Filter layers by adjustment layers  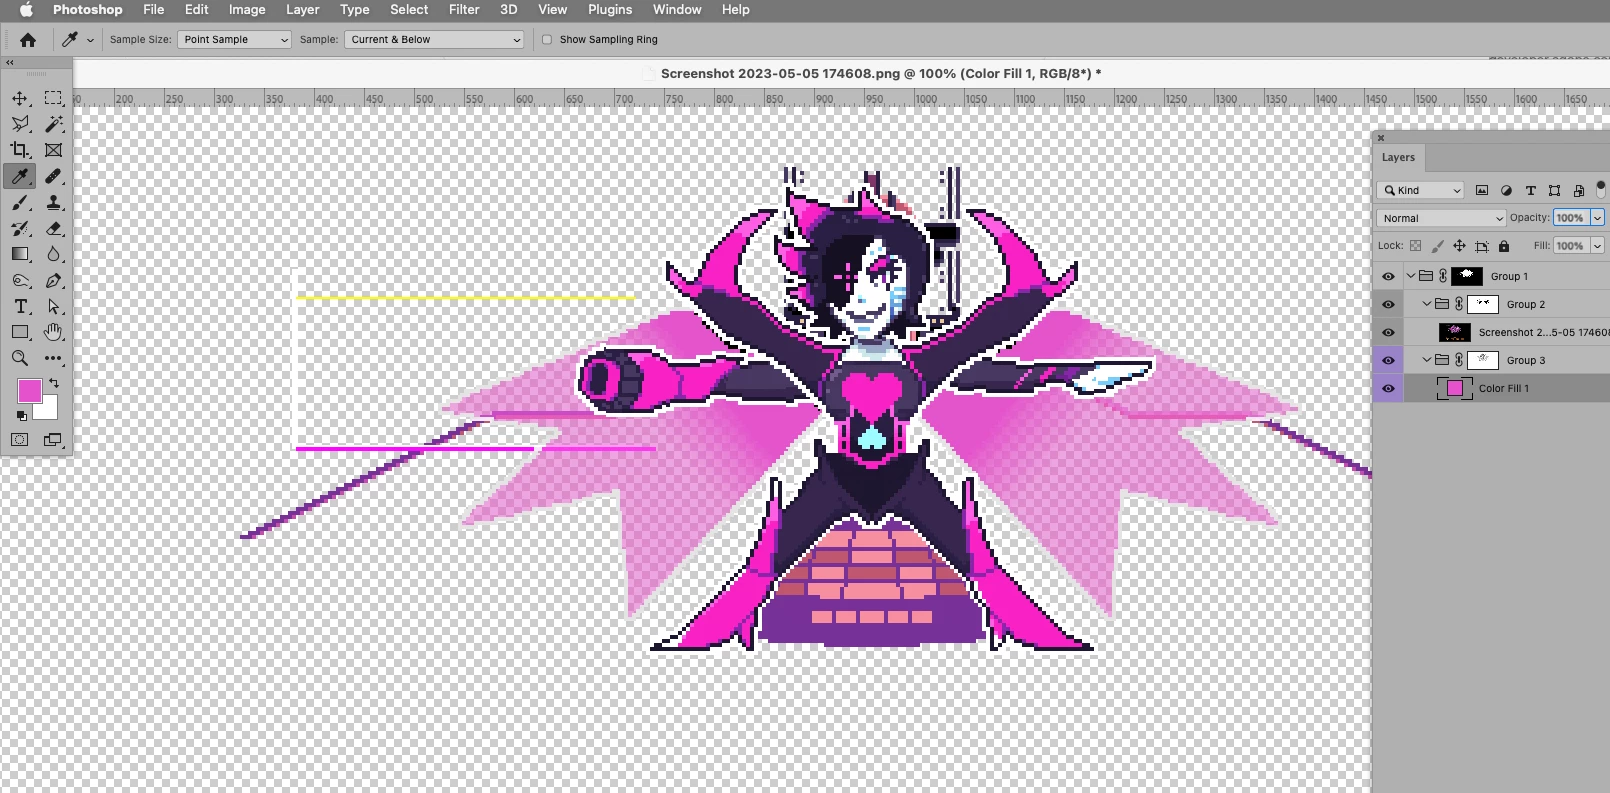click(1506, 190)
